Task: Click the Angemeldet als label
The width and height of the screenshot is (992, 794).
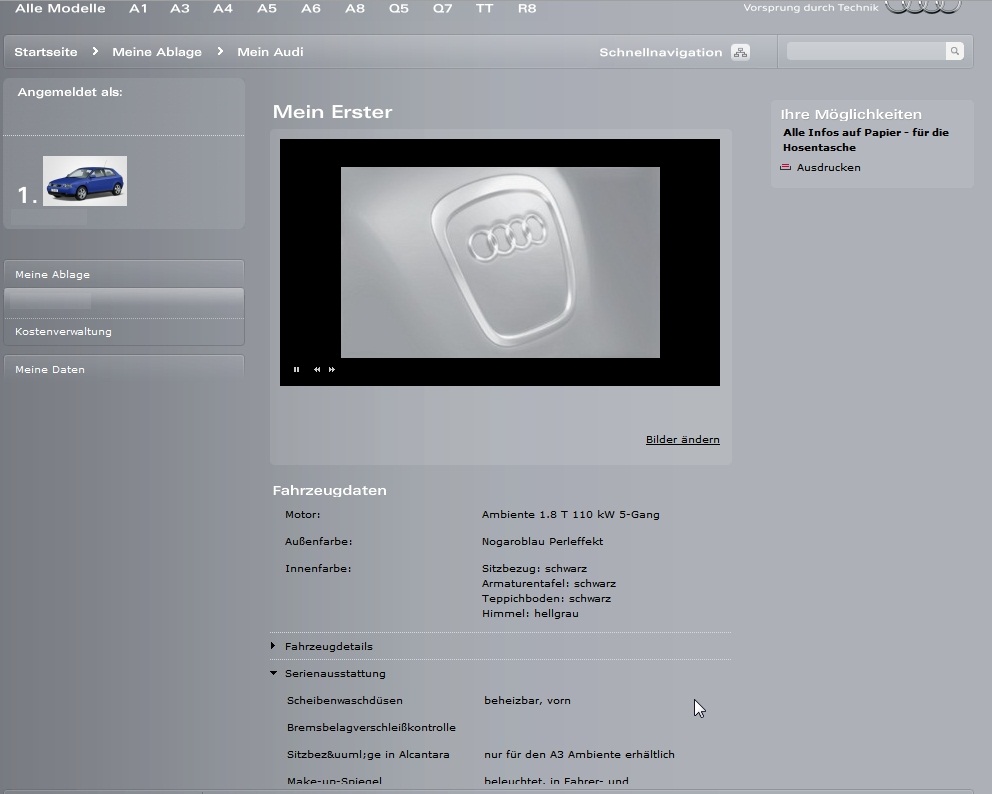Action: (x=70, y=92)
